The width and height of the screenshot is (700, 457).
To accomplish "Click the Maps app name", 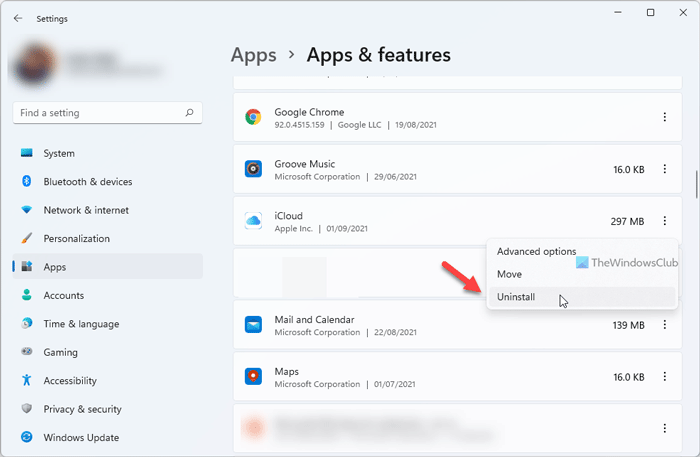I will [x=287, y=371].
